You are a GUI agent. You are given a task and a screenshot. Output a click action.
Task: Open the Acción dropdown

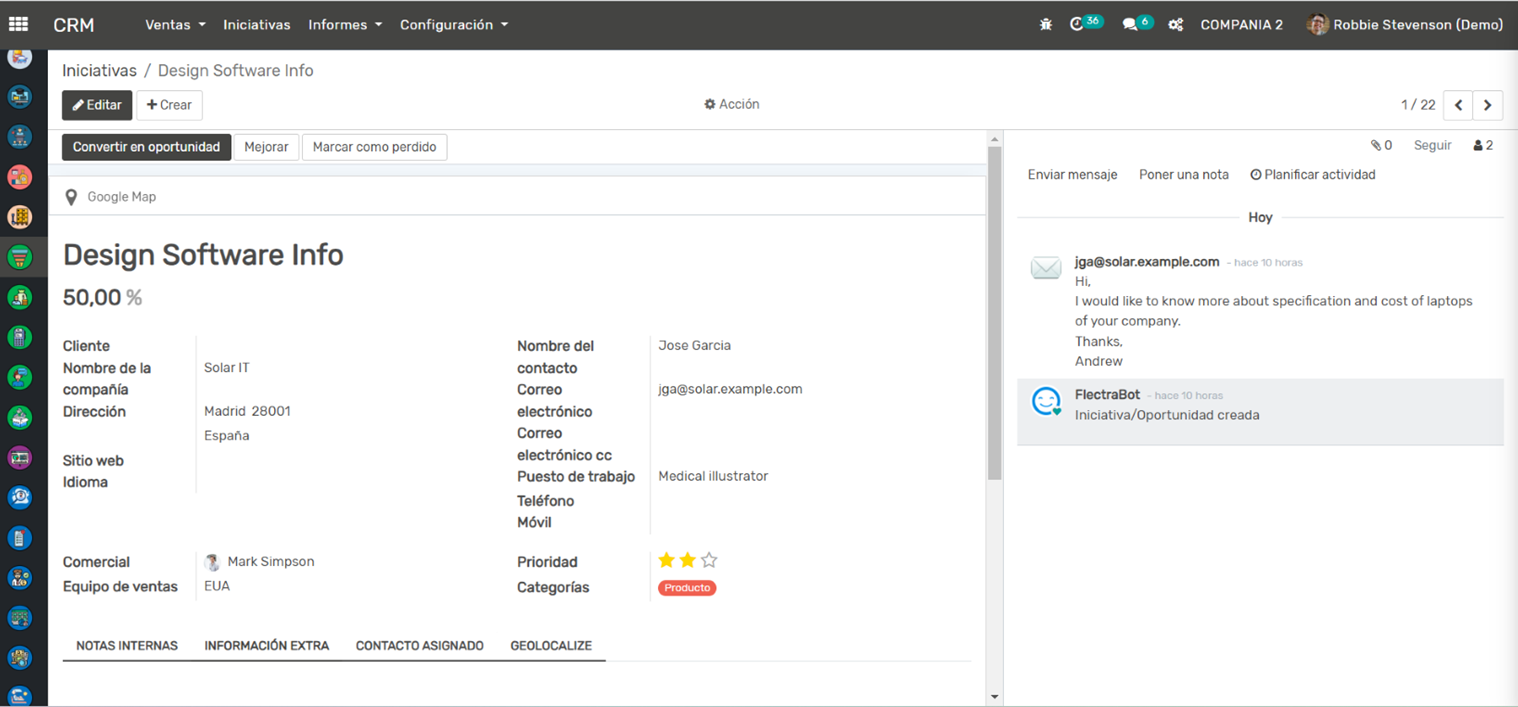(x=732, y=104)
